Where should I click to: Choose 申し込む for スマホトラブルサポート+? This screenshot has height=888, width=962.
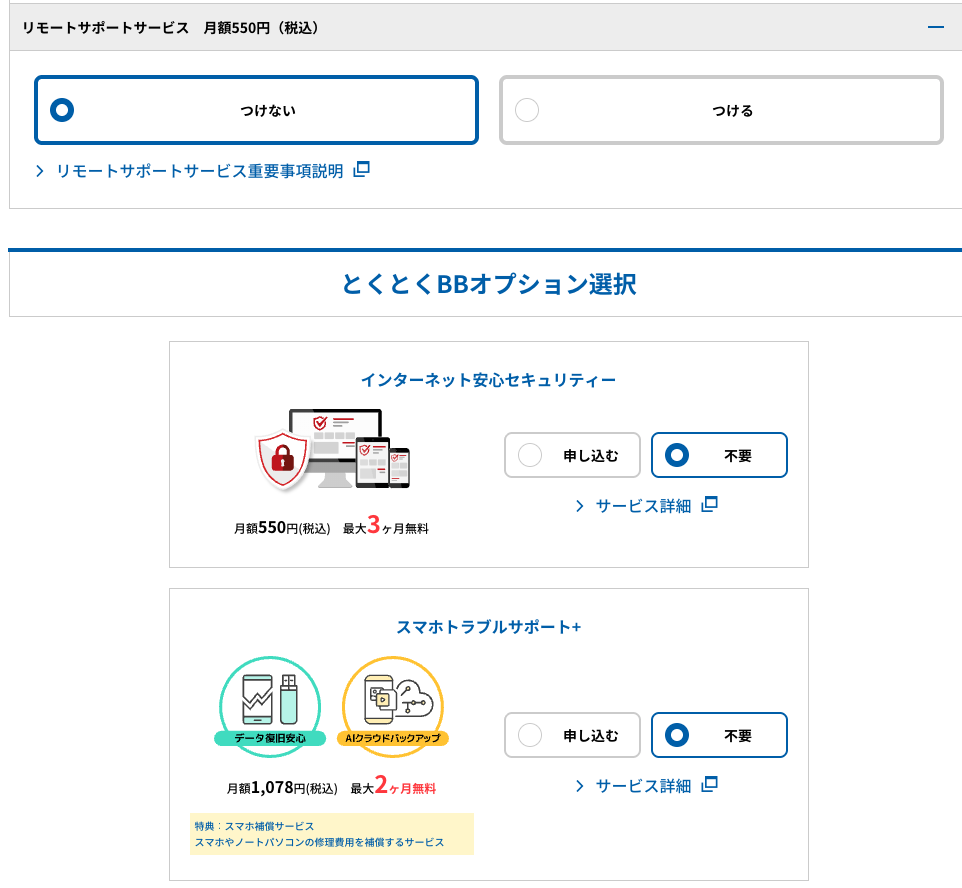(571, 735)
